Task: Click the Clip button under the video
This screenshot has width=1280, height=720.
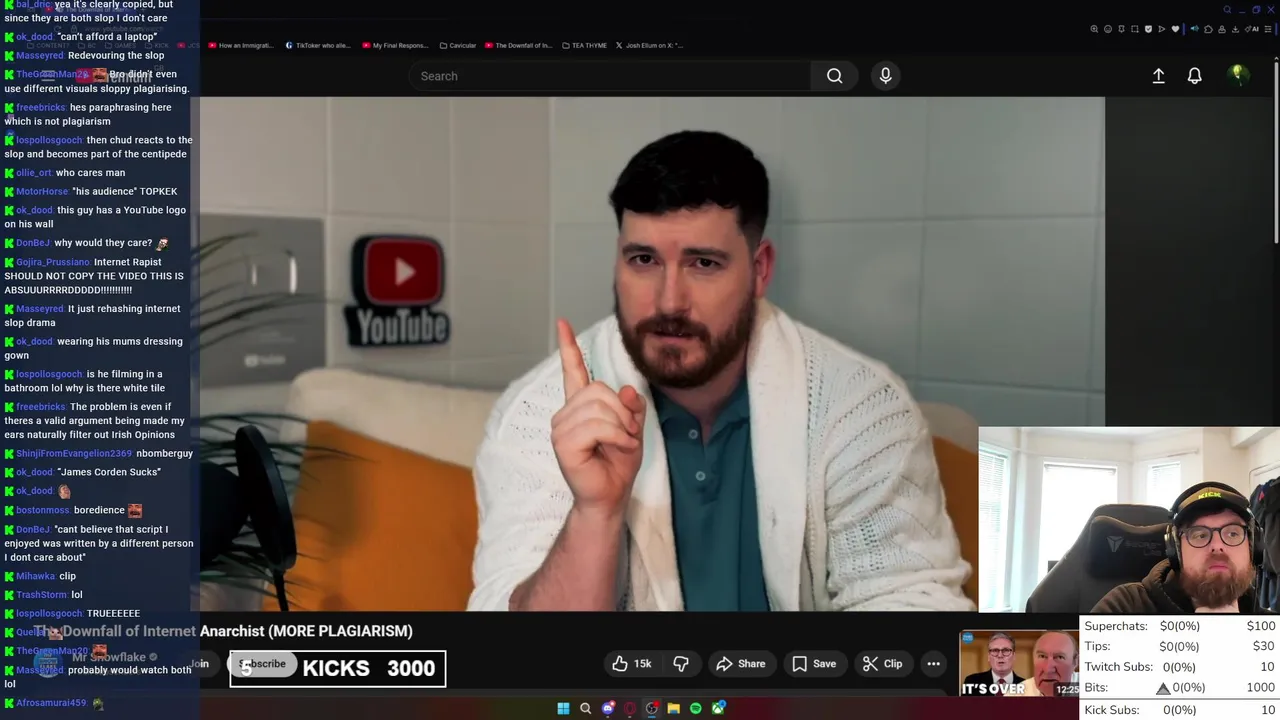Action: pos(882,664)
